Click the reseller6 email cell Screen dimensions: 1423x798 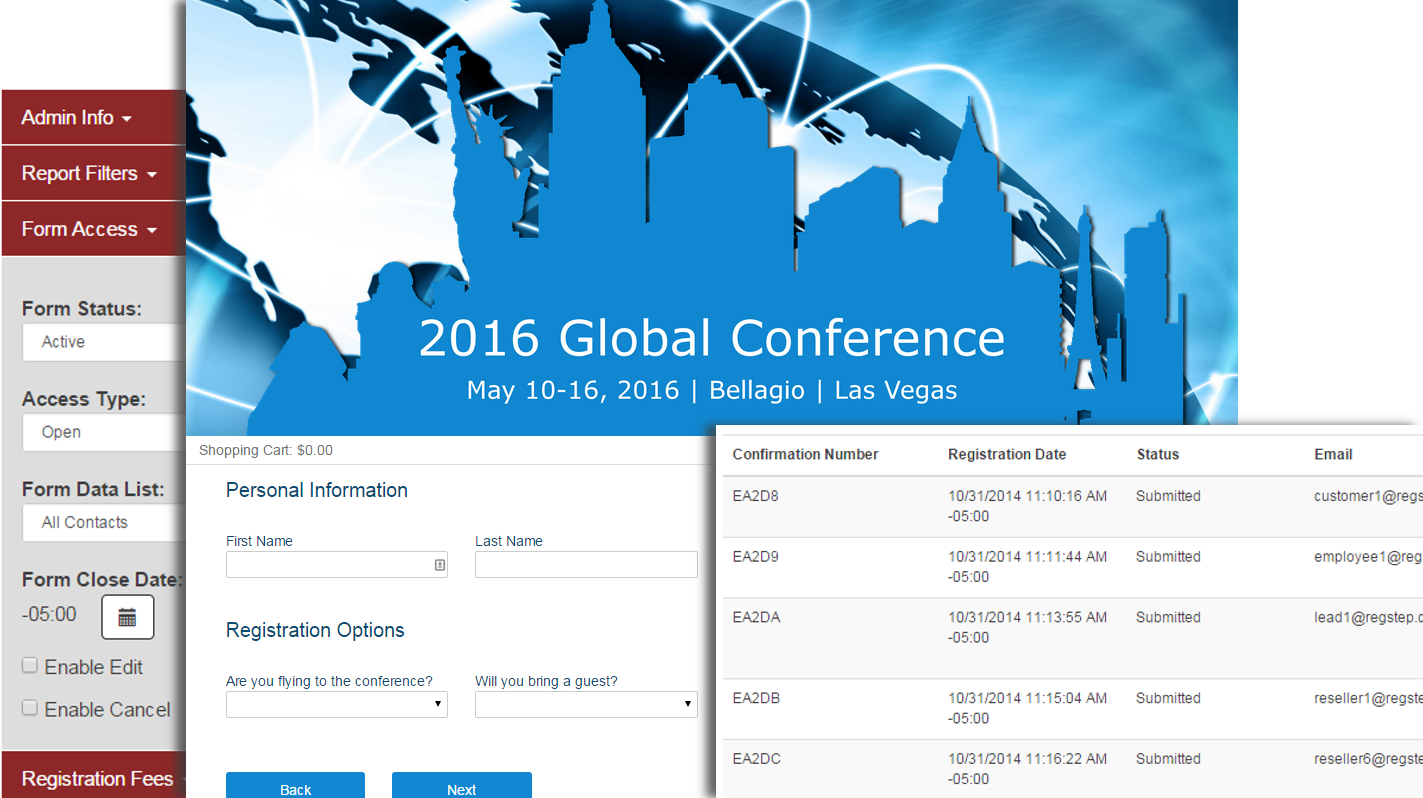point(1368,759)
